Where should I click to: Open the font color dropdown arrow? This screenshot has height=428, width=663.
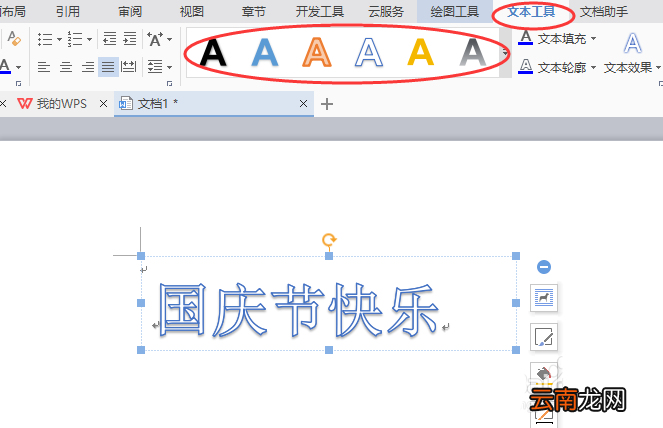coord(18,67)
